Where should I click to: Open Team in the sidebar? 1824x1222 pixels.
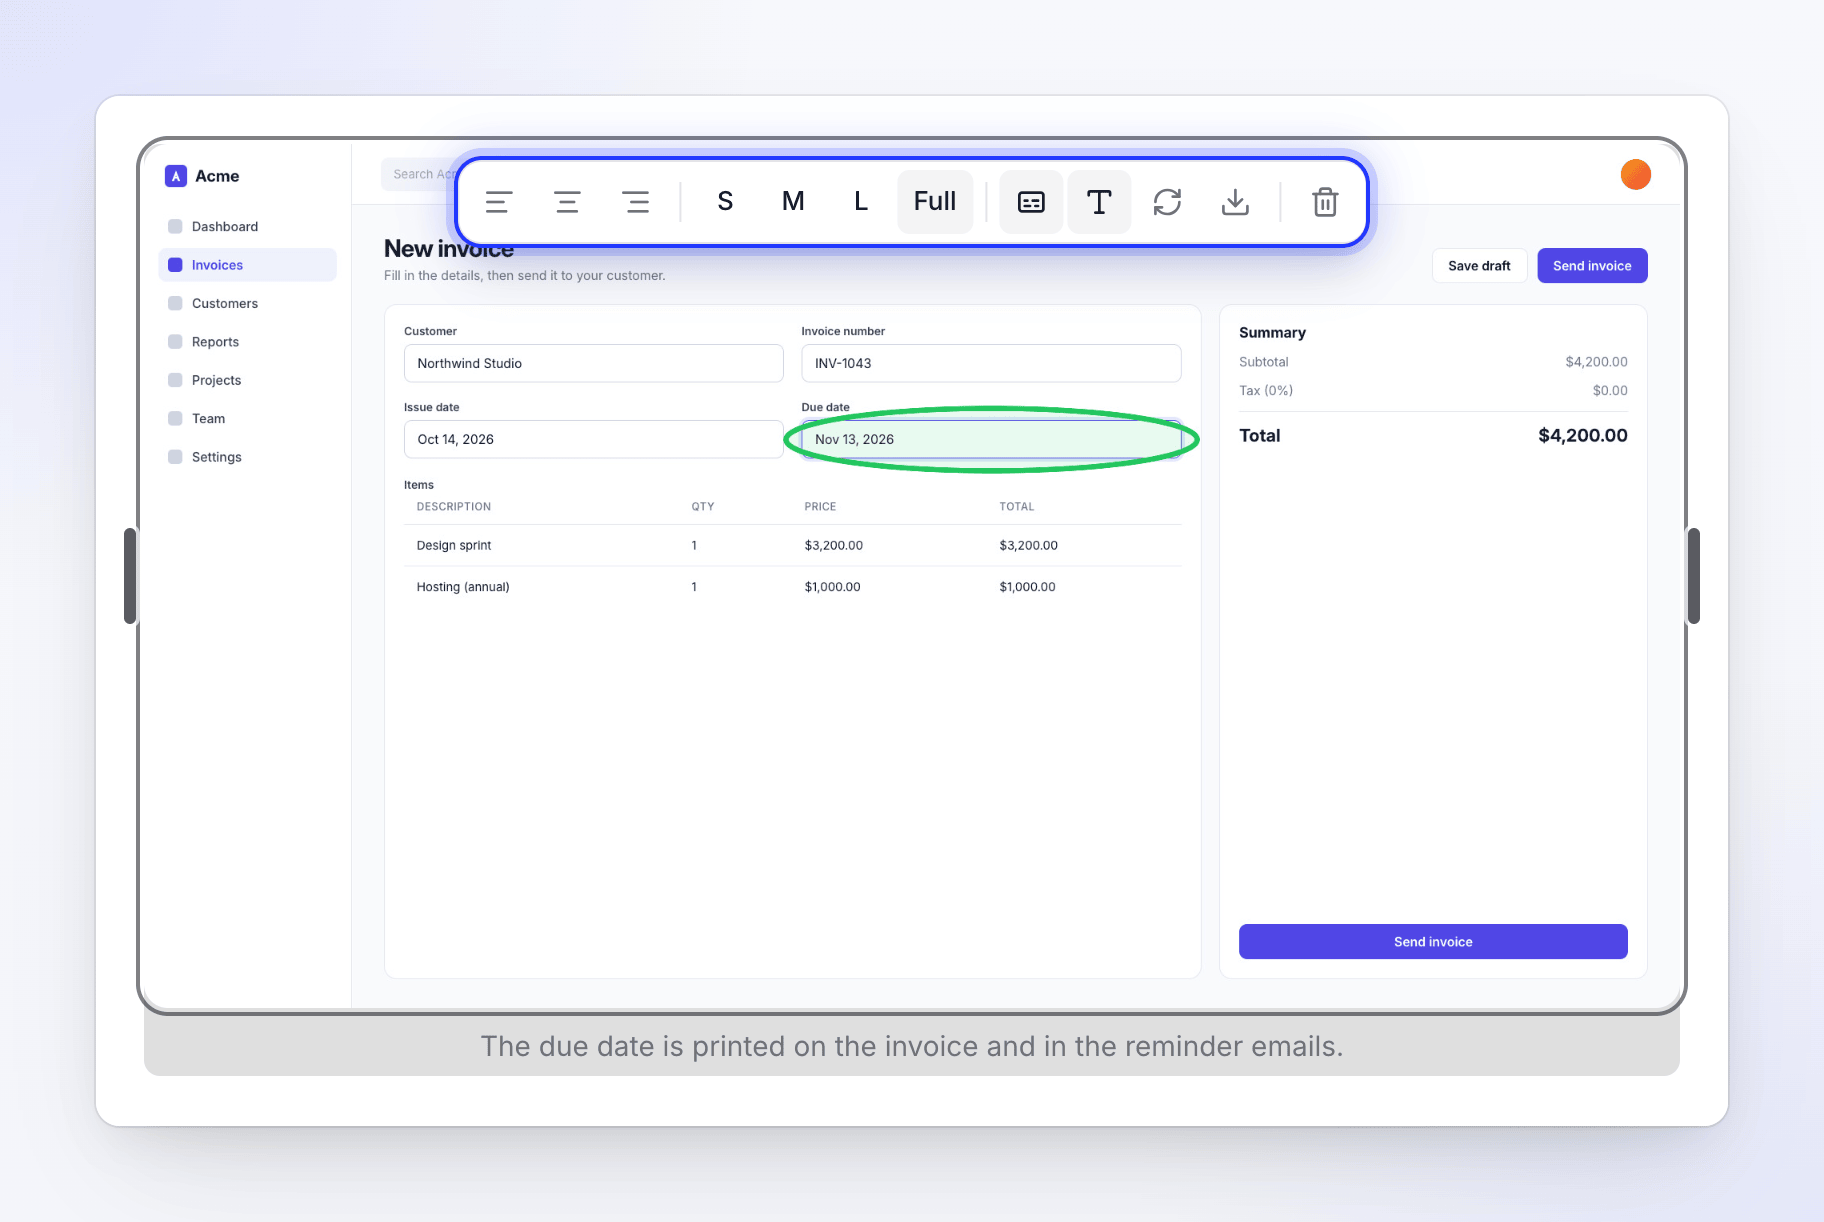[x=247, y=419]
